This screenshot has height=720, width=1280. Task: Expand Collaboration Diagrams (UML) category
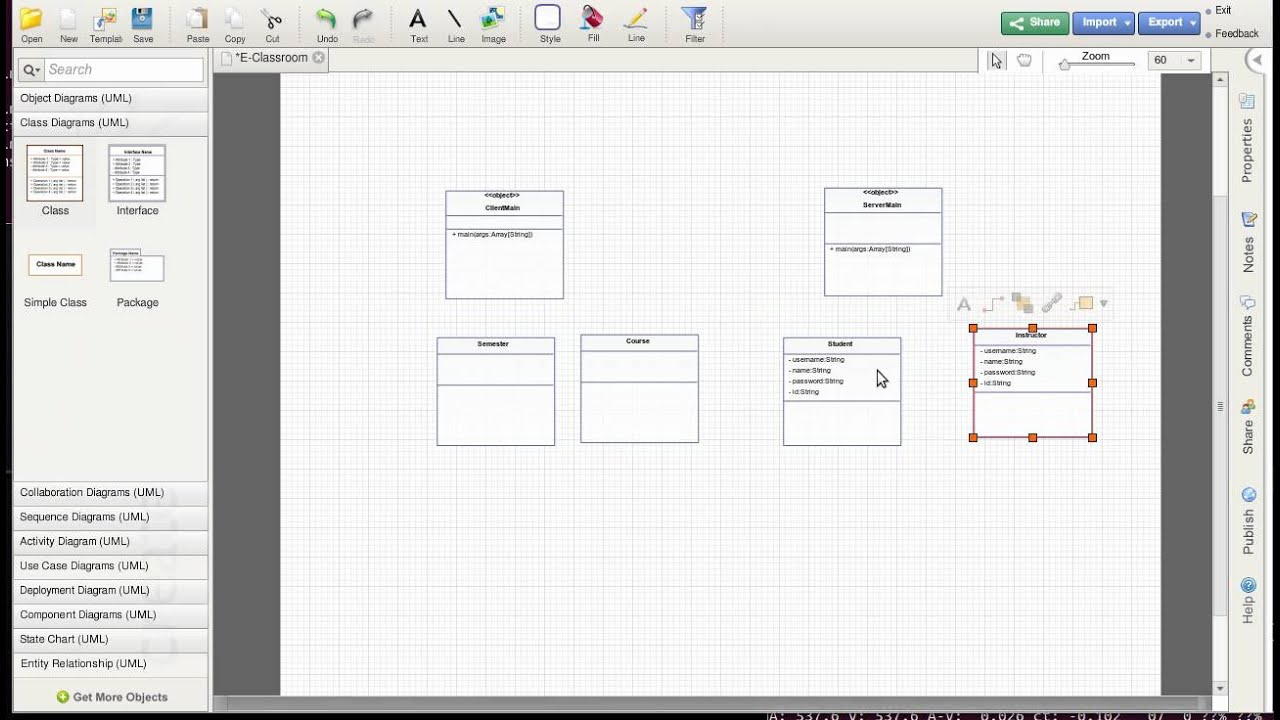tap(111, 492)
